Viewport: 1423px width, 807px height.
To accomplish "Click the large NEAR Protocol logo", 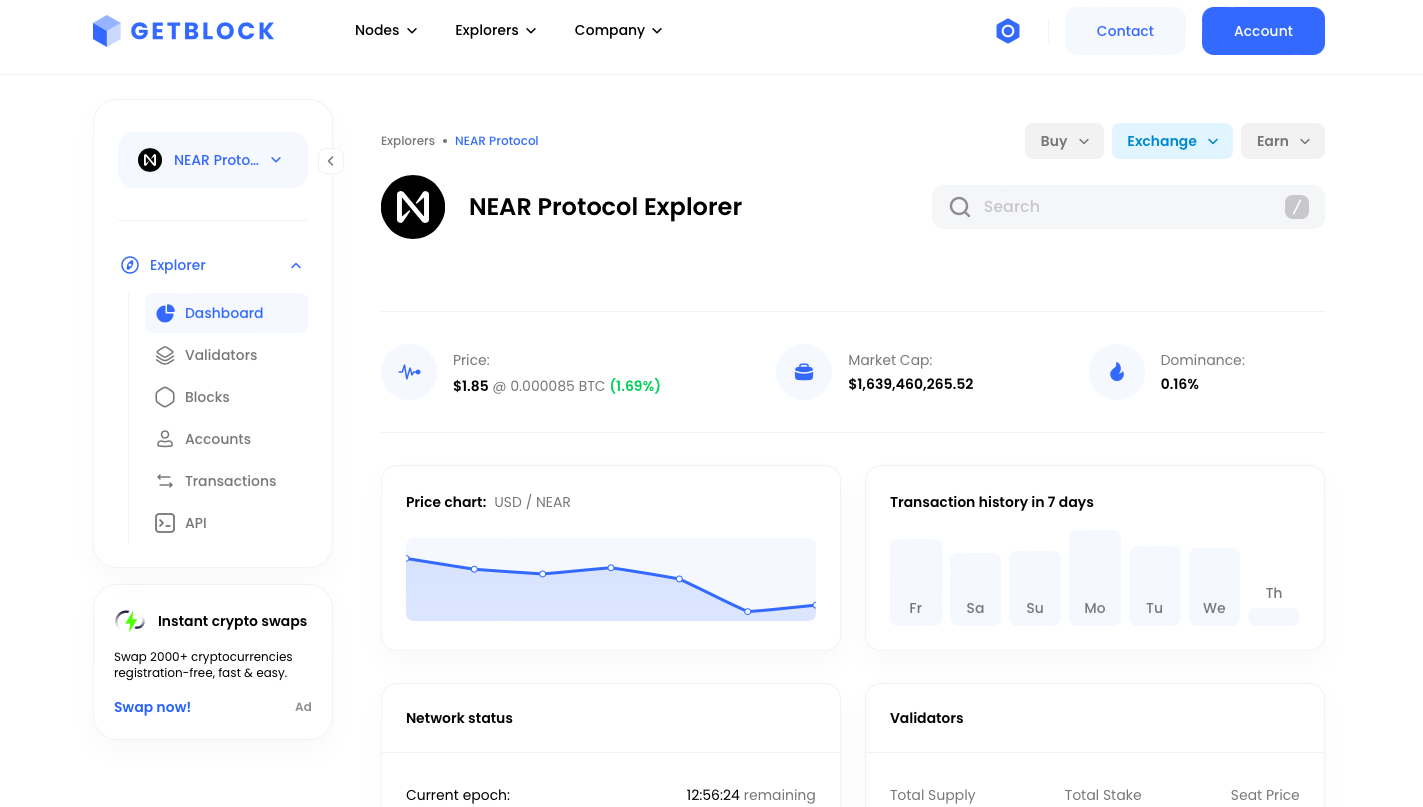I will tap(413, 207).
